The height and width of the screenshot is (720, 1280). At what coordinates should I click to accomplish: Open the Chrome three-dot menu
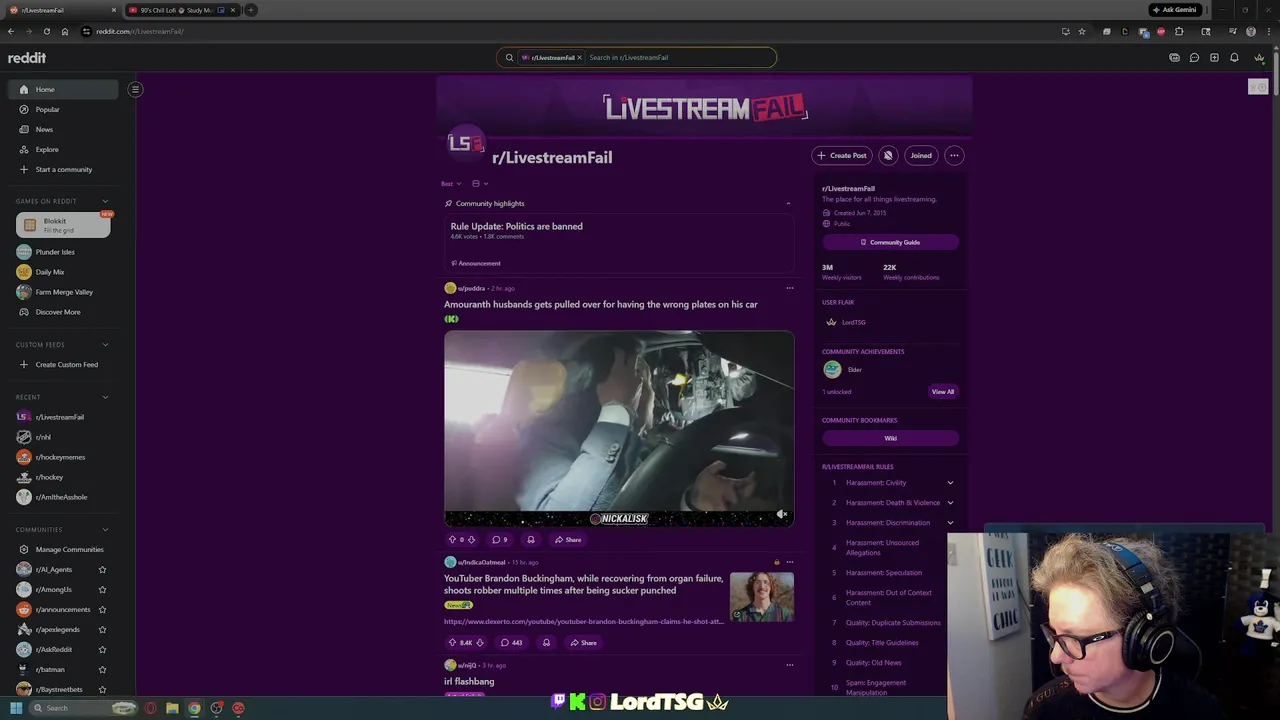coord(1267,31)
